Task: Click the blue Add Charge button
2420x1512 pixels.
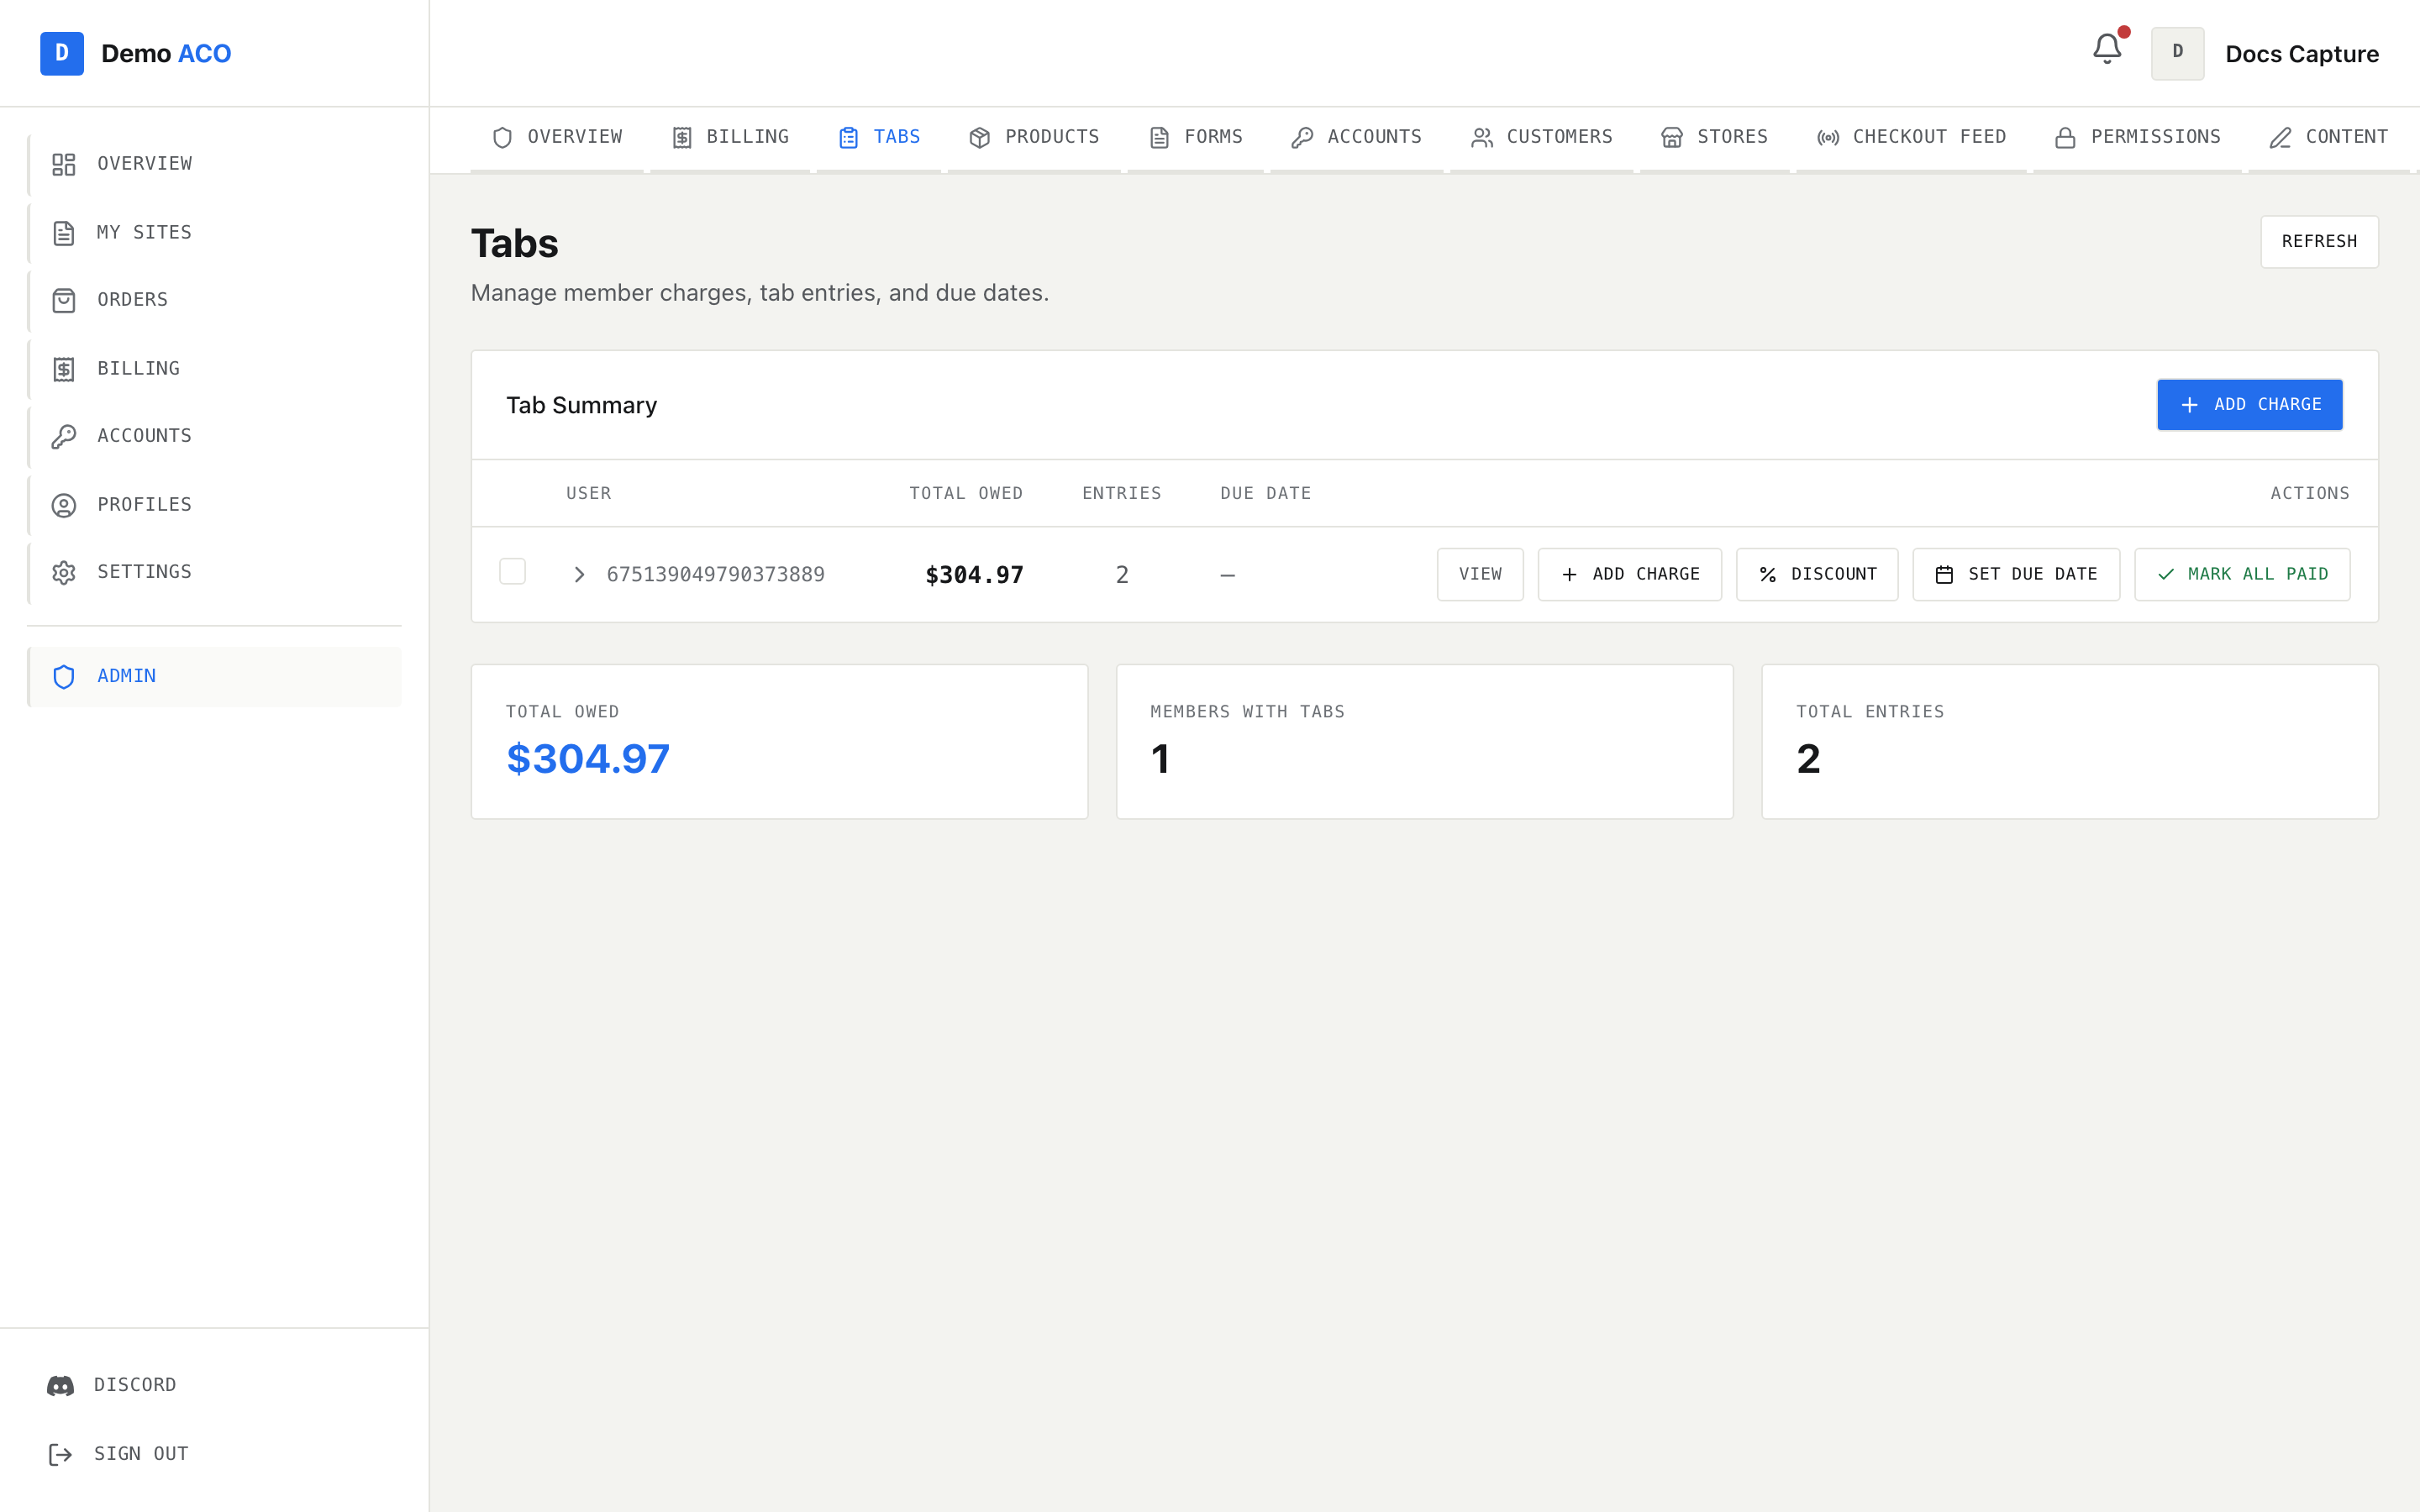Action: point(2249,405)
